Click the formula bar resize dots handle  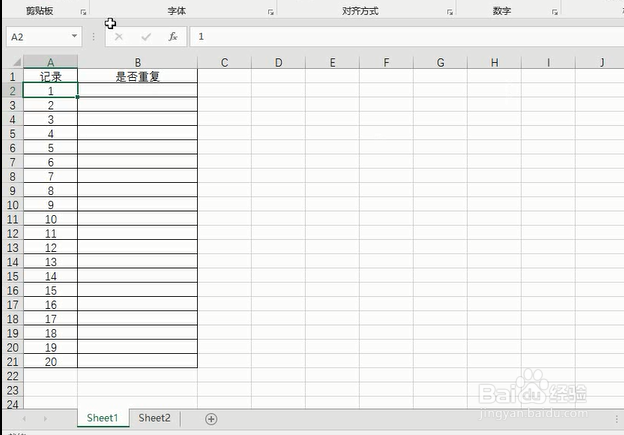point(94,37)
